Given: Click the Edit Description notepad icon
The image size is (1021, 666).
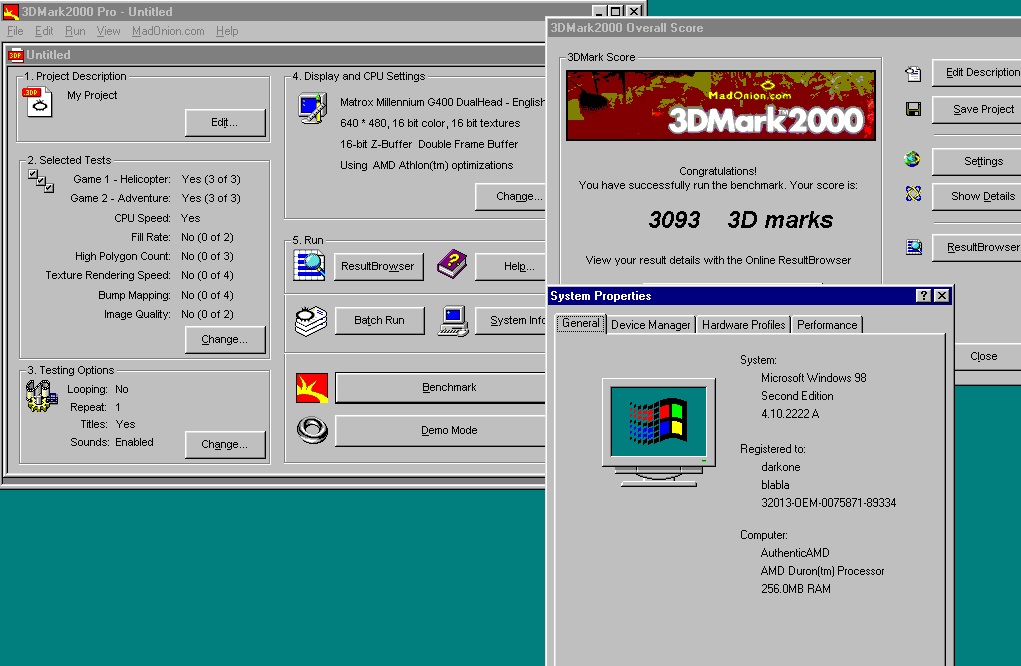Looking at the screenshot, I should pos(914,74).
